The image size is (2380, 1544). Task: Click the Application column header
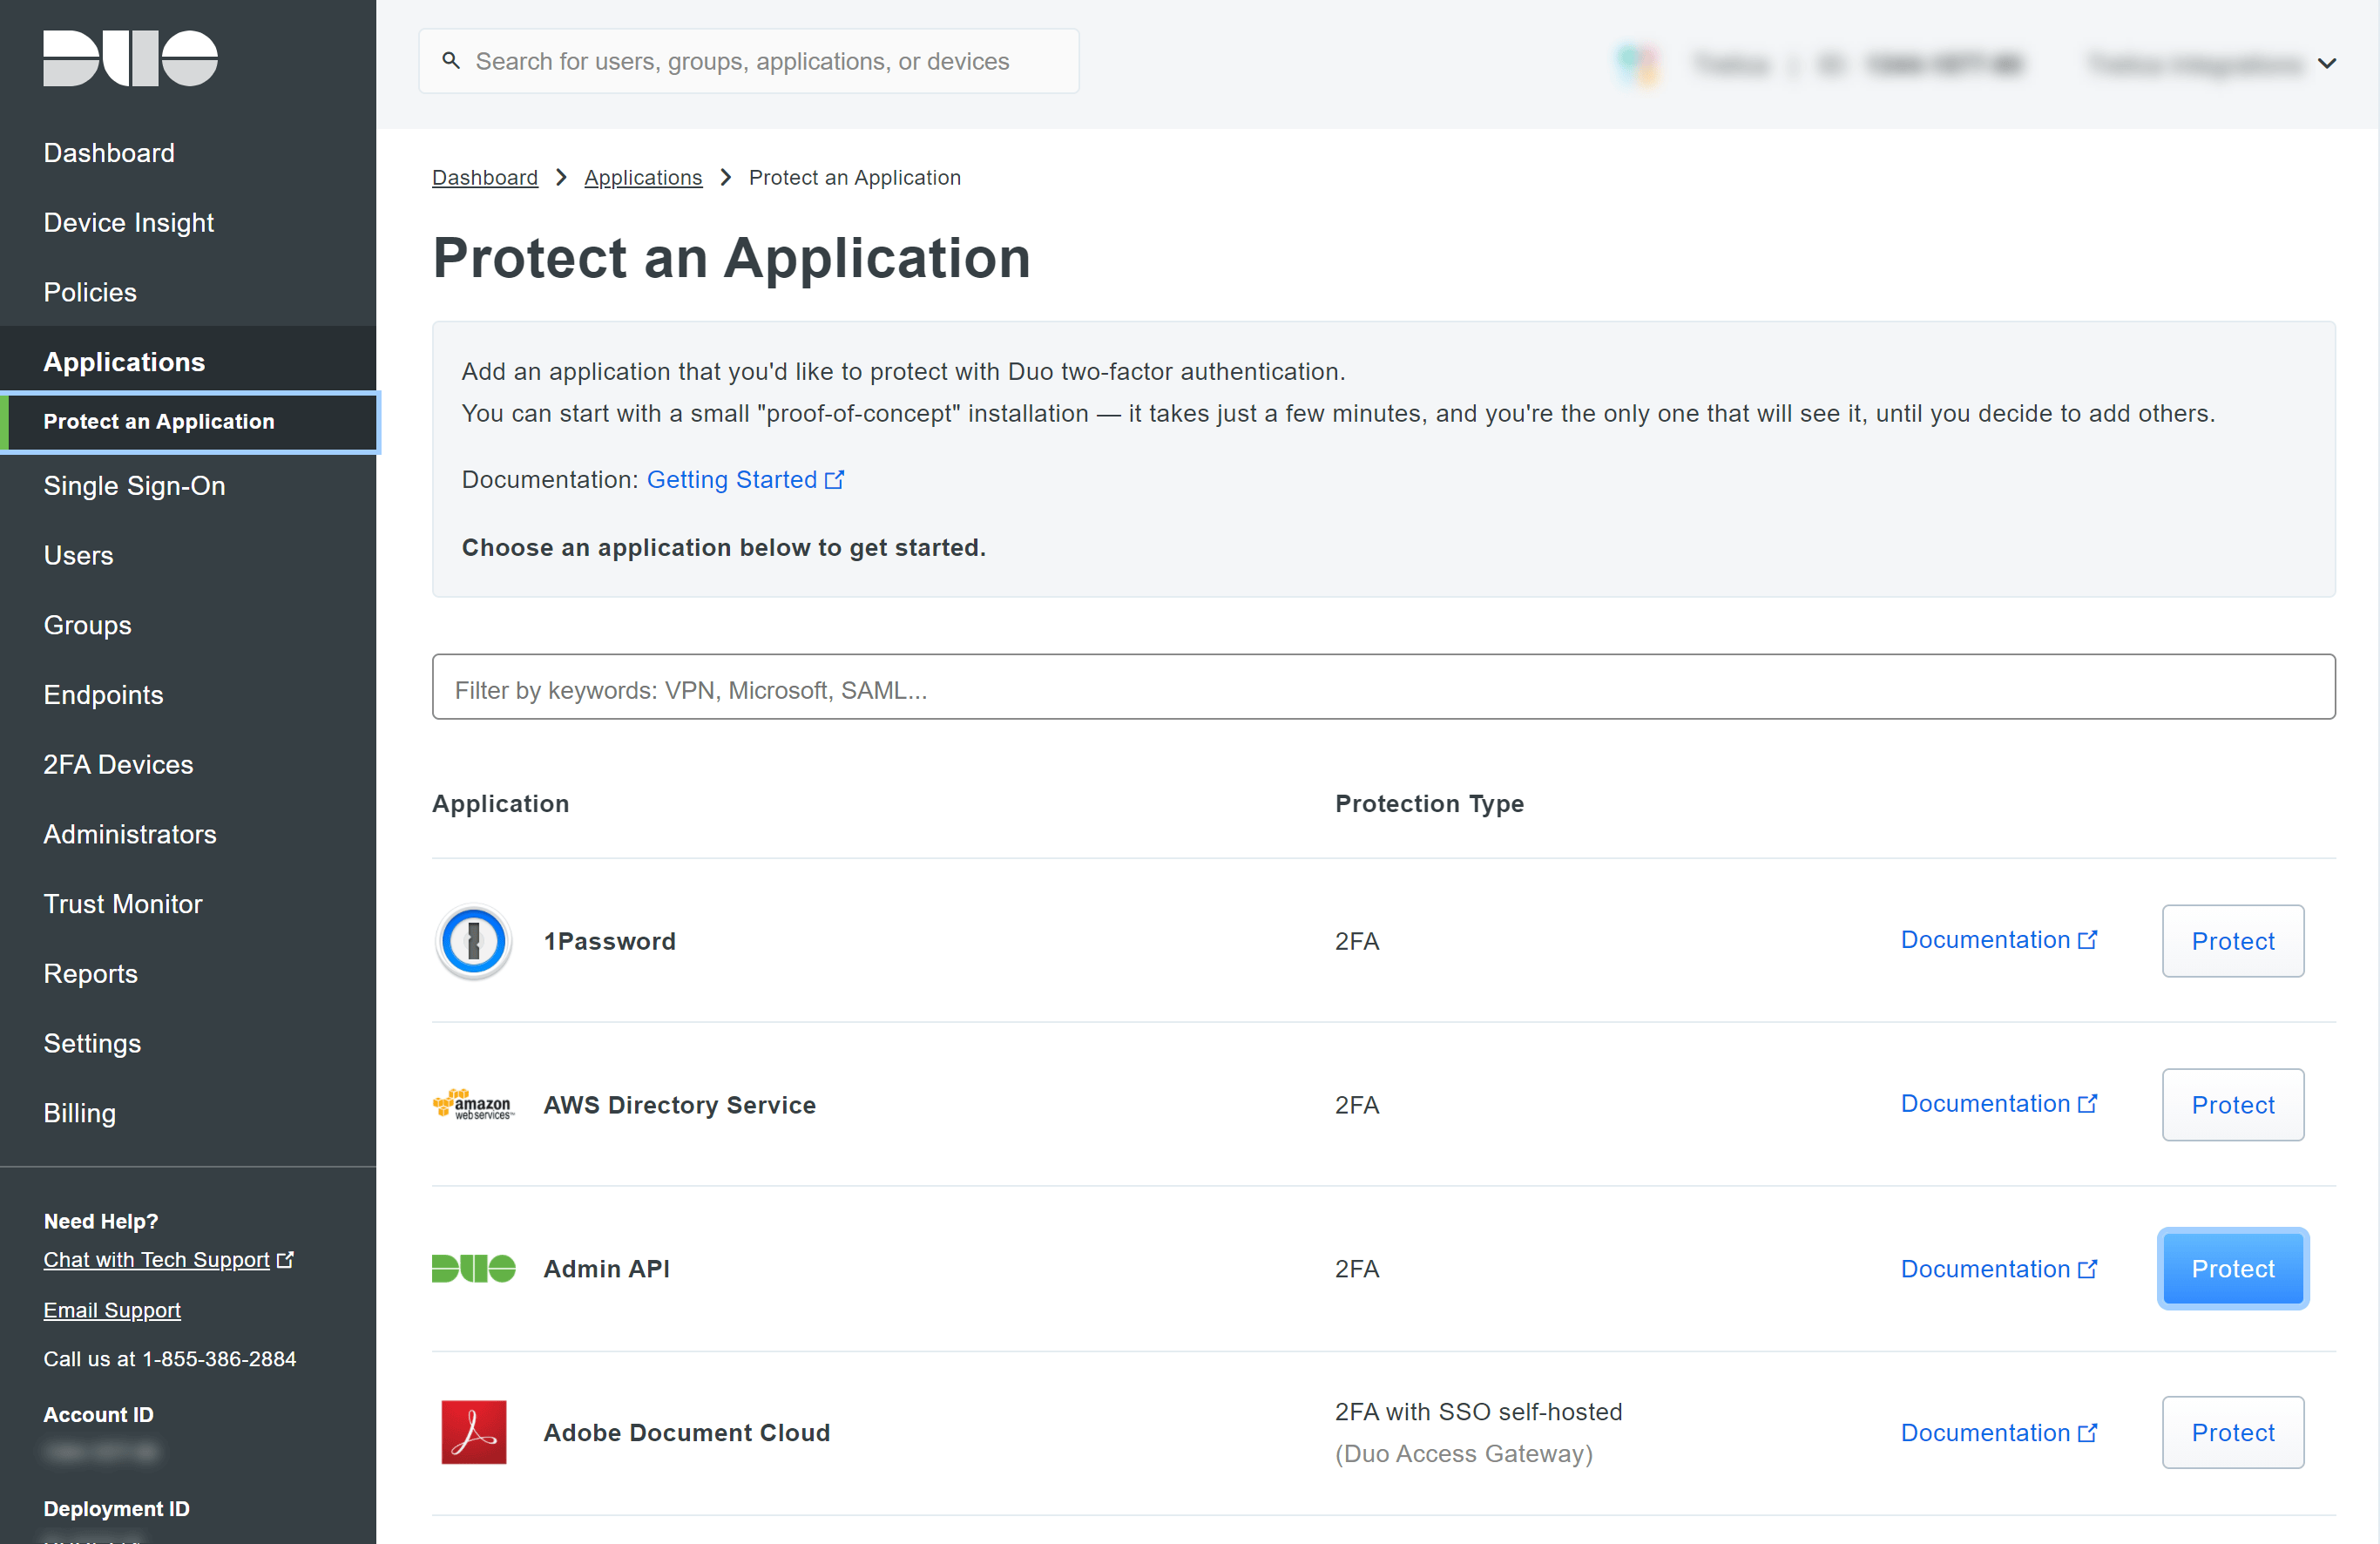500,803
